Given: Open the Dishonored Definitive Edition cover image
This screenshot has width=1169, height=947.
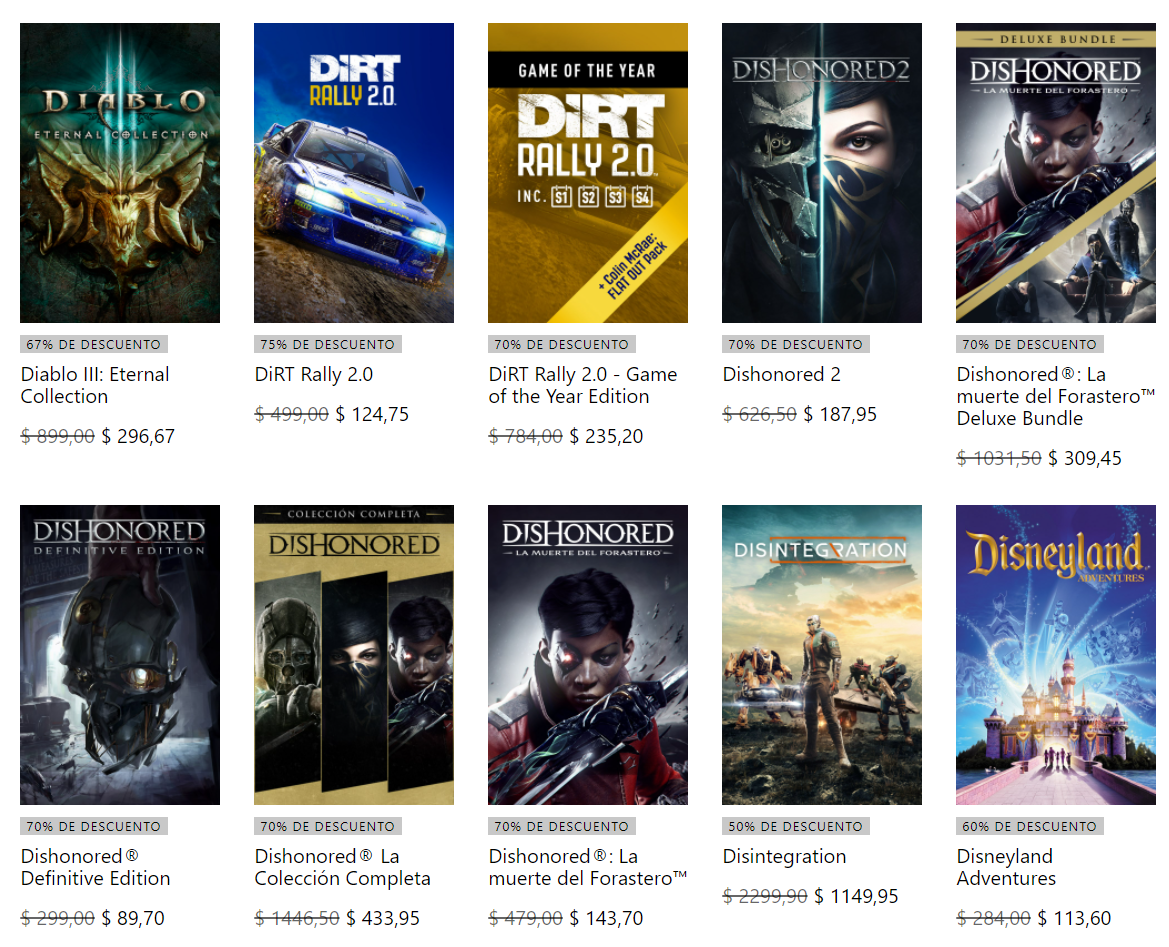Looking at the screenshot, I should (x=120, y=655).
